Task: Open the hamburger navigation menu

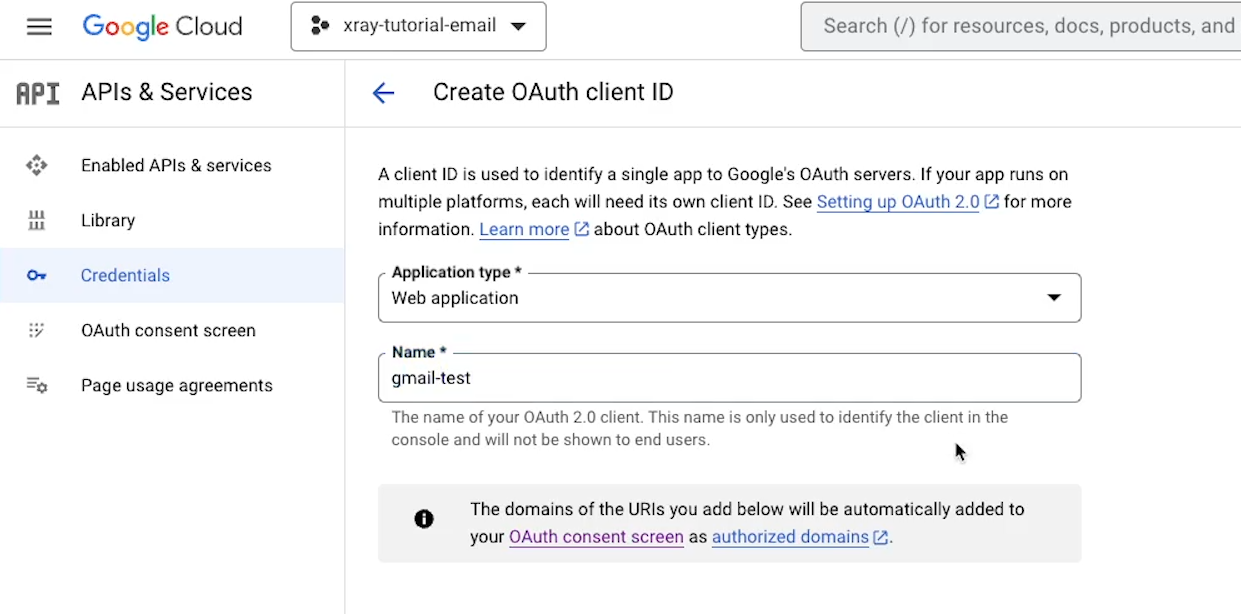Action: (x=39, y=27)
